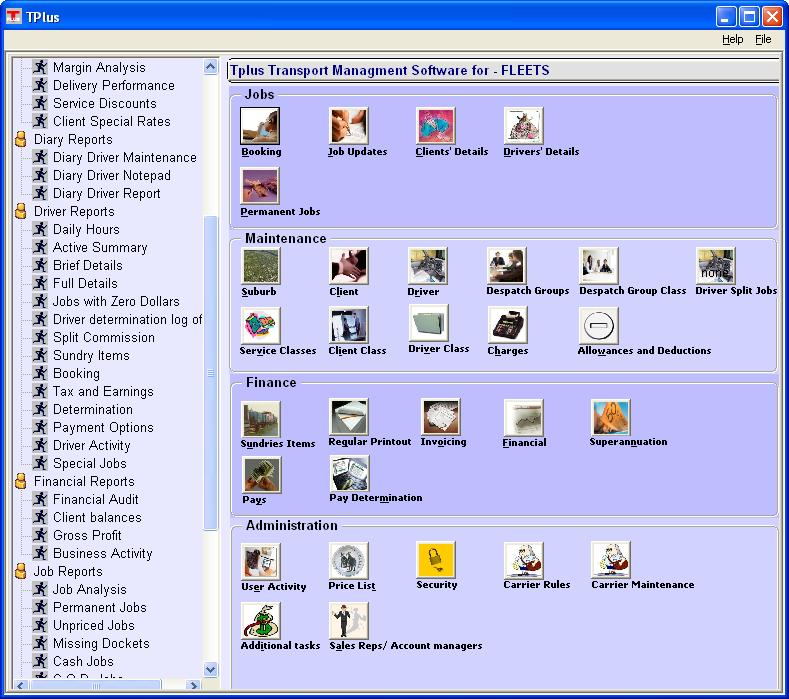Open Carrier Rules
Screen dimensions: 789x699
(524, 560)
